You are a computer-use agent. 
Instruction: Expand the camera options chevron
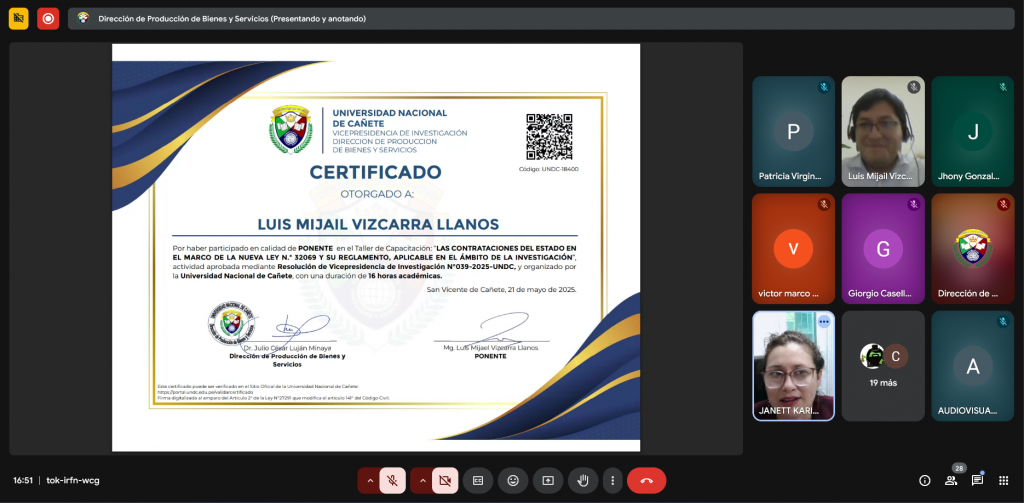click(423, 481)
